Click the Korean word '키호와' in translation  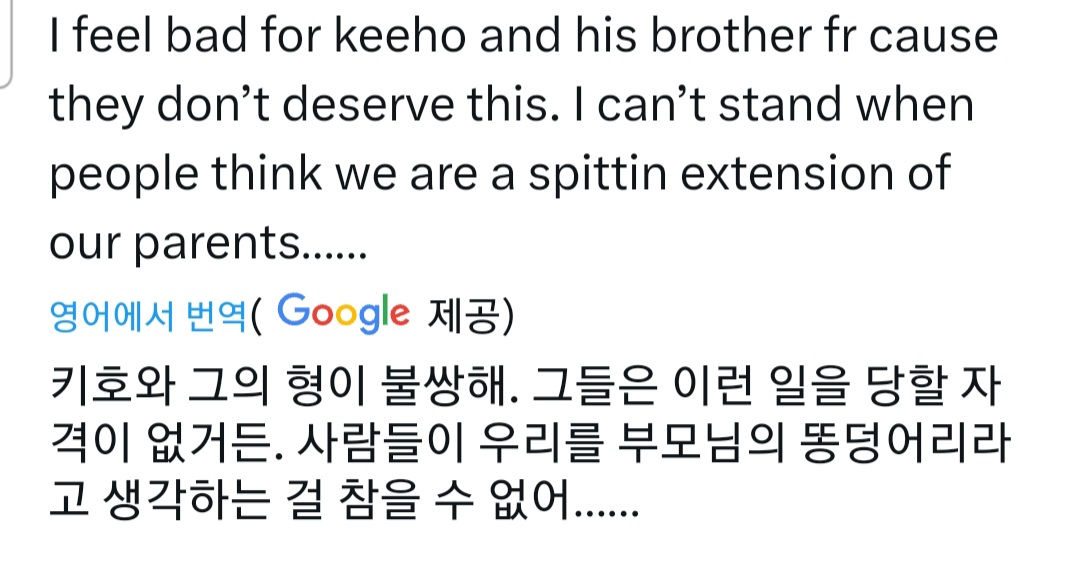click(112, 386)
